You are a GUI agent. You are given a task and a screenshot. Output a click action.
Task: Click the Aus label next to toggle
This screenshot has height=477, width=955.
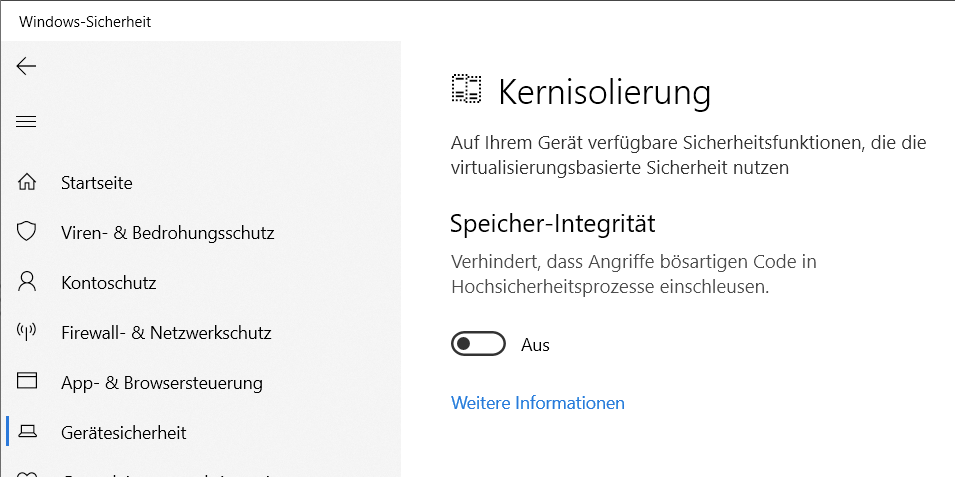tap(536, 345)
